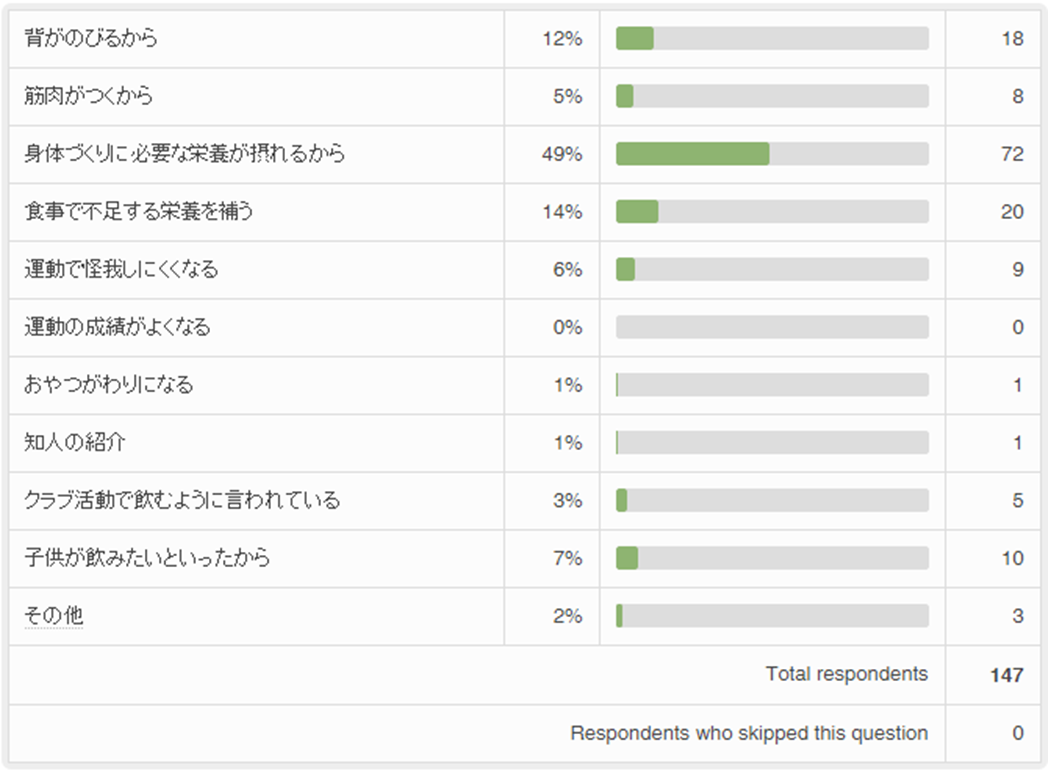
Task: Select the おやつがわりになる answer label
Action: click(108, 385)
